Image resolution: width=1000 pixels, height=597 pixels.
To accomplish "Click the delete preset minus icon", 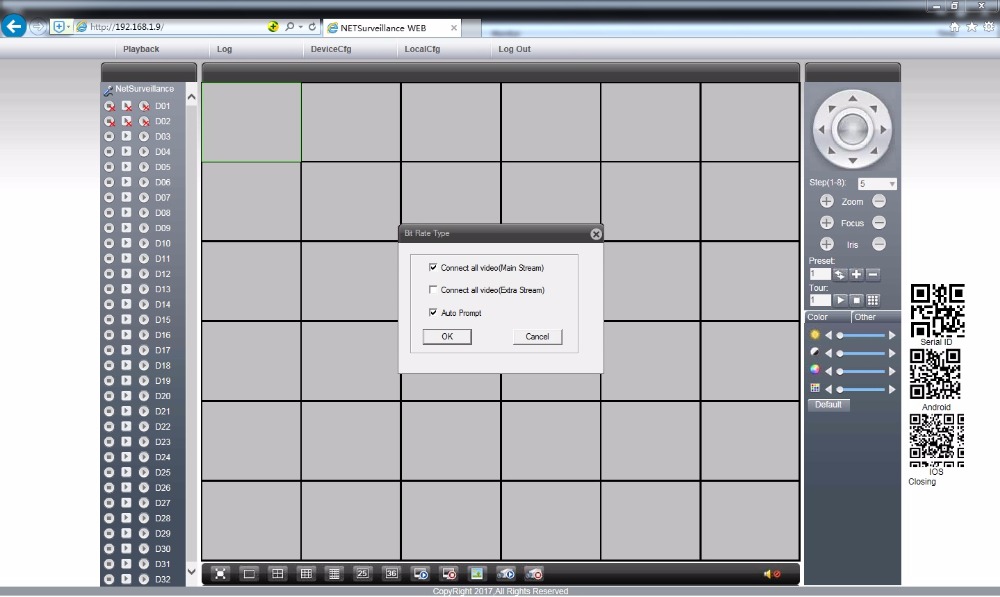I will [x=872, y=274].
